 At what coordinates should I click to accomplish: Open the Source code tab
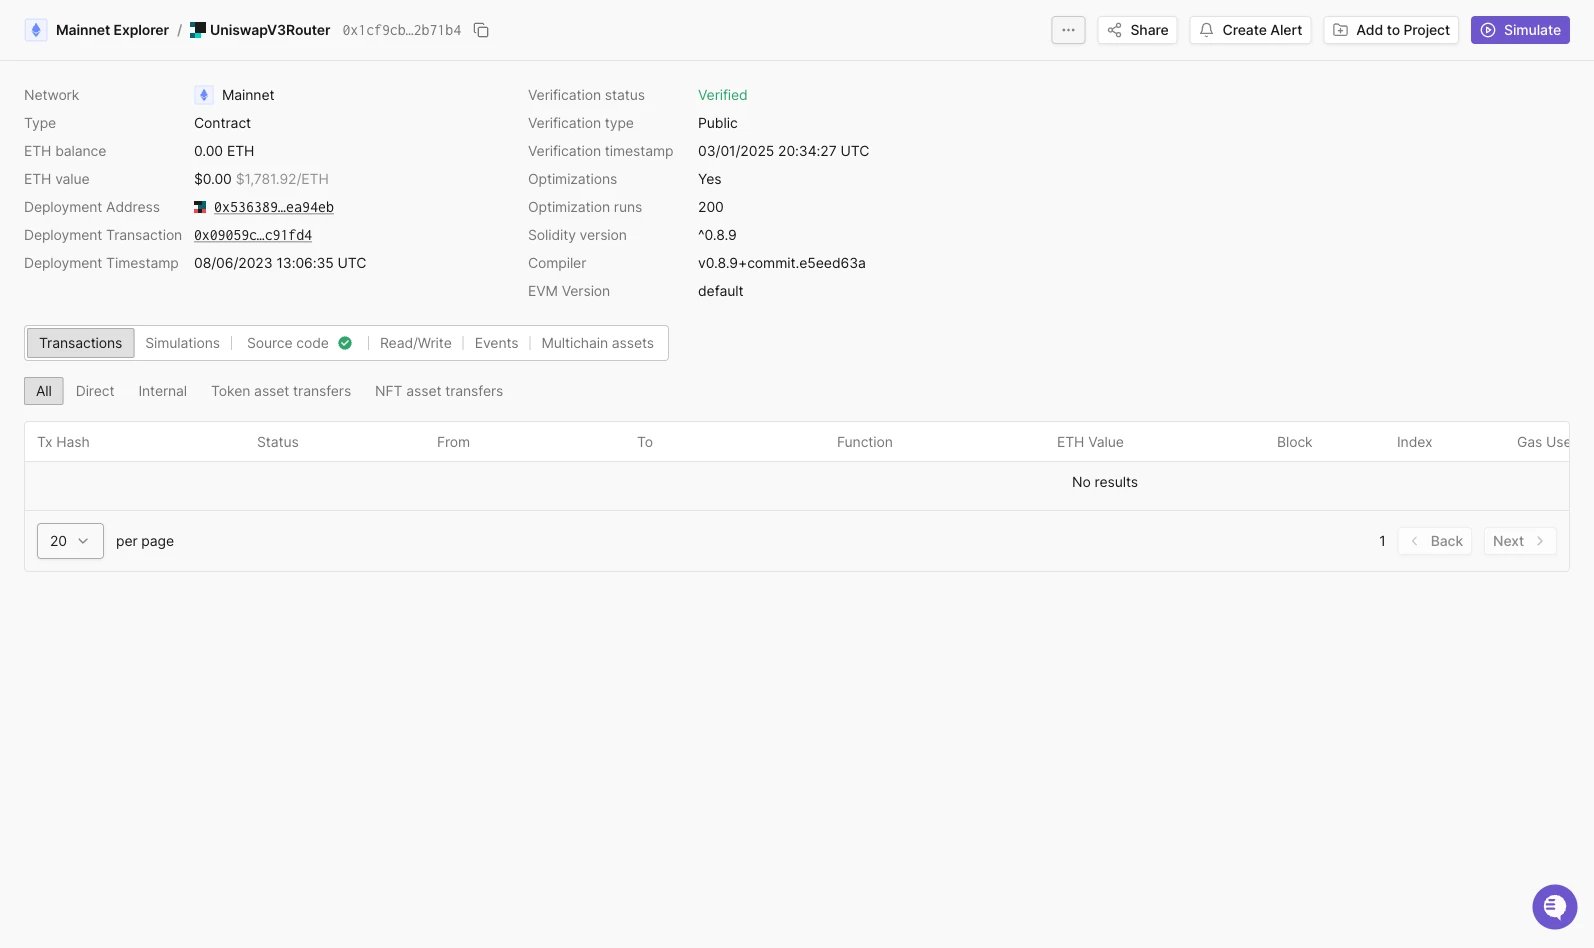(288, 343)
